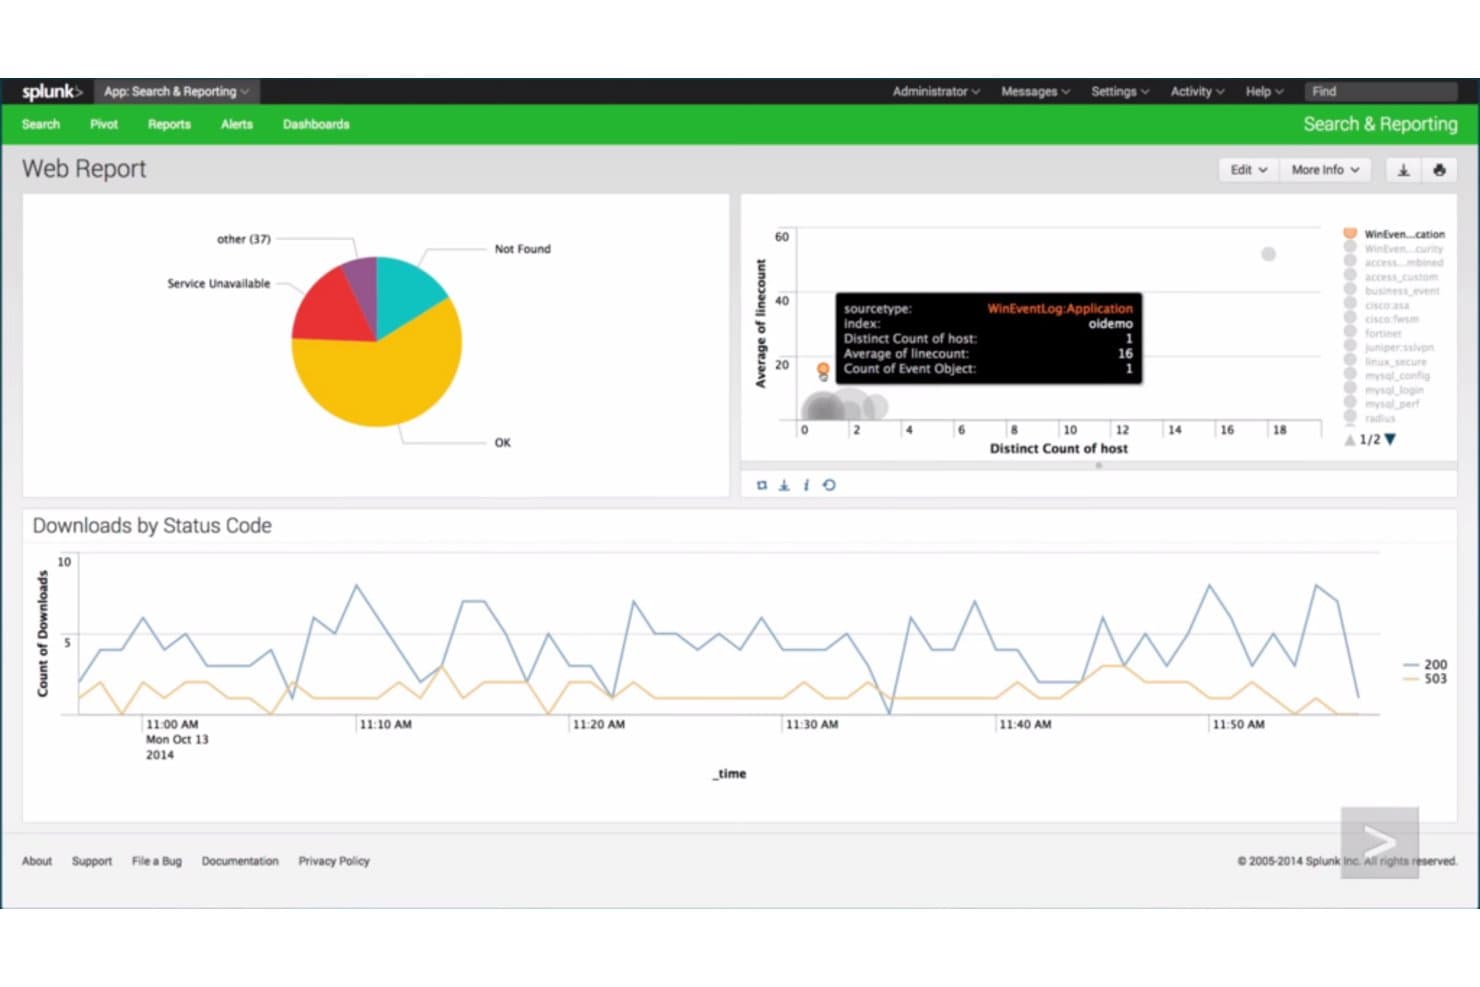Click the large gray next arrow overlay
This screenshot has height=987, width=1480.
(x=1380, y=842)
